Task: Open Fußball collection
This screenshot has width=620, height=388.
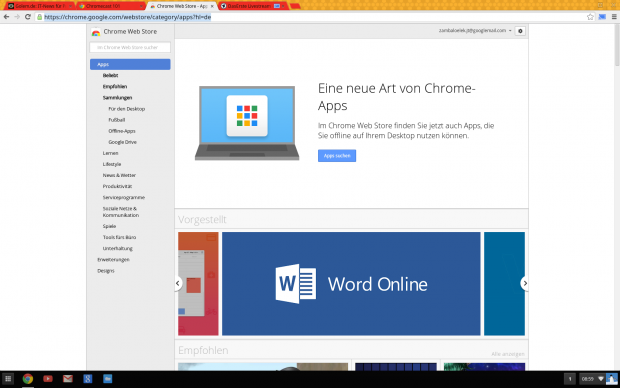Action: (117, 120)
